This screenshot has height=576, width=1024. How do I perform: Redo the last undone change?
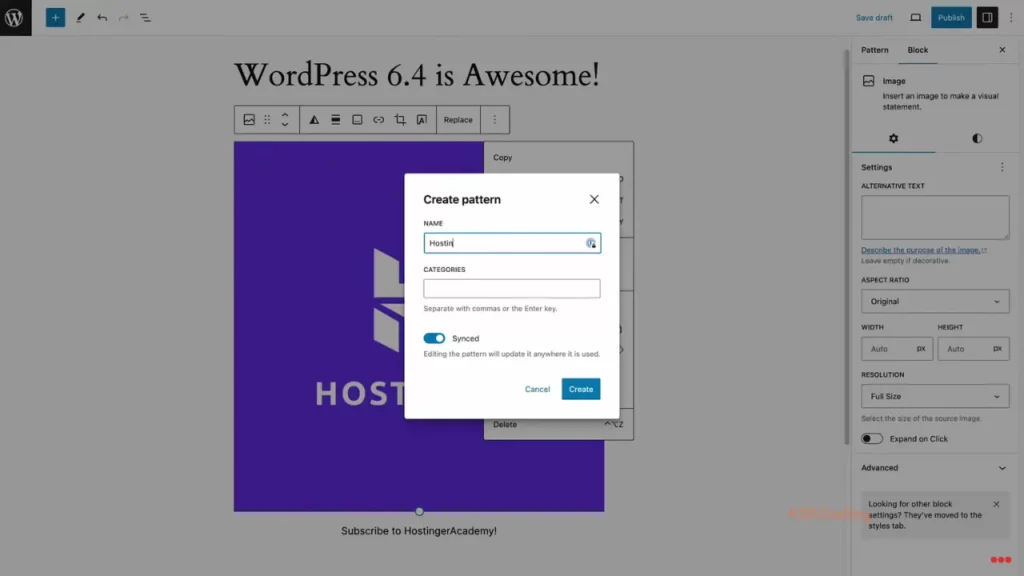coord(123,18)
